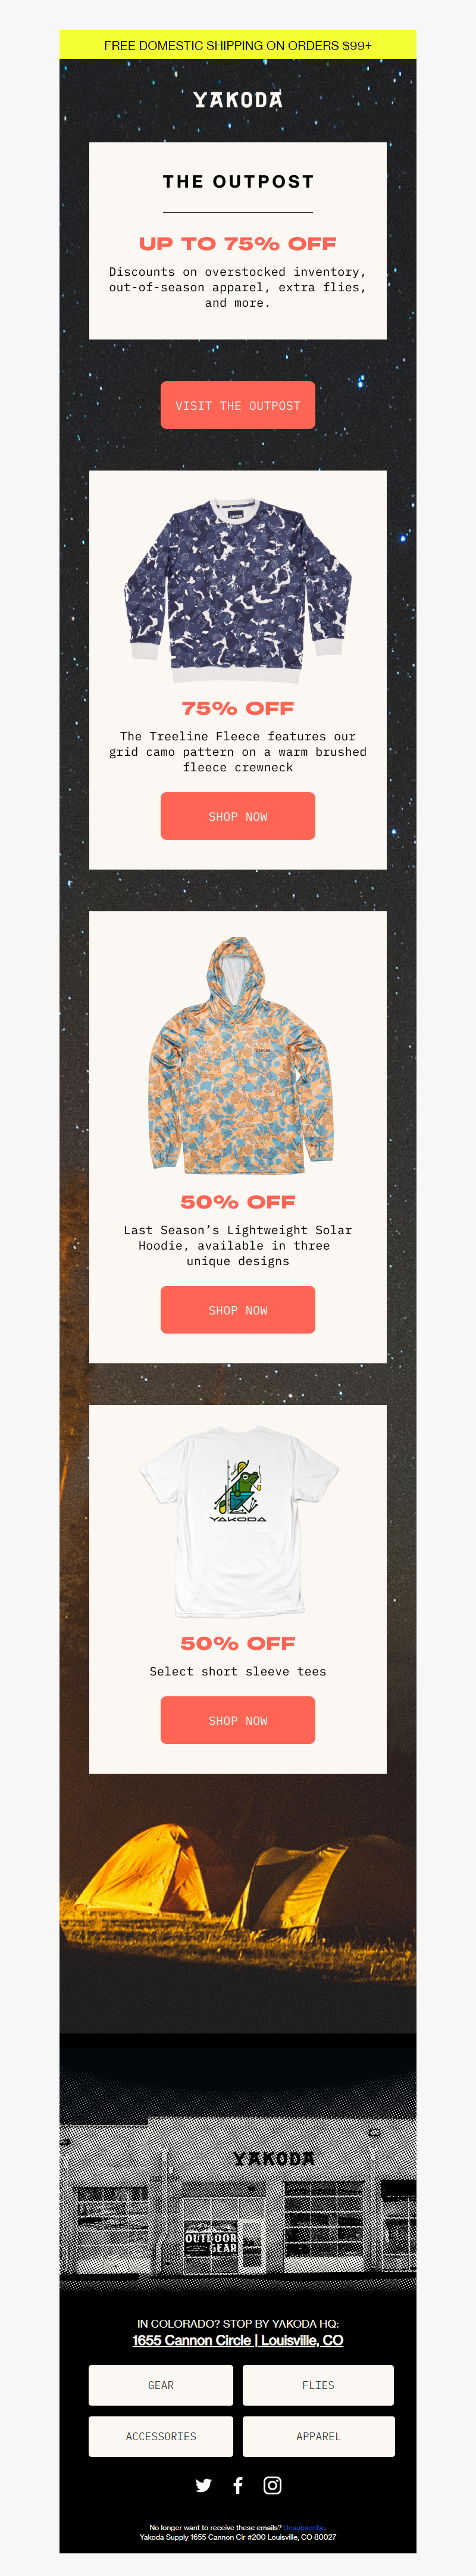476x2576 pixels.
Task: Open the APPAREL category
Action: click(x=318, y=2436)
